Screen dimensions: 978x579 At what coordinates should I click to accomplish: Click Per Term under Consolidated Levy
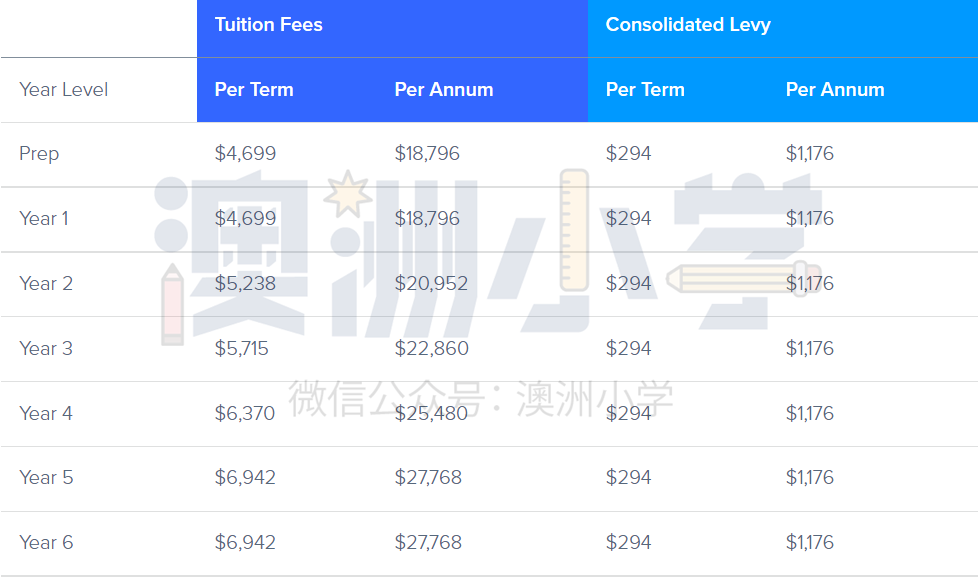pyautogui.click(x=645, y=90)
